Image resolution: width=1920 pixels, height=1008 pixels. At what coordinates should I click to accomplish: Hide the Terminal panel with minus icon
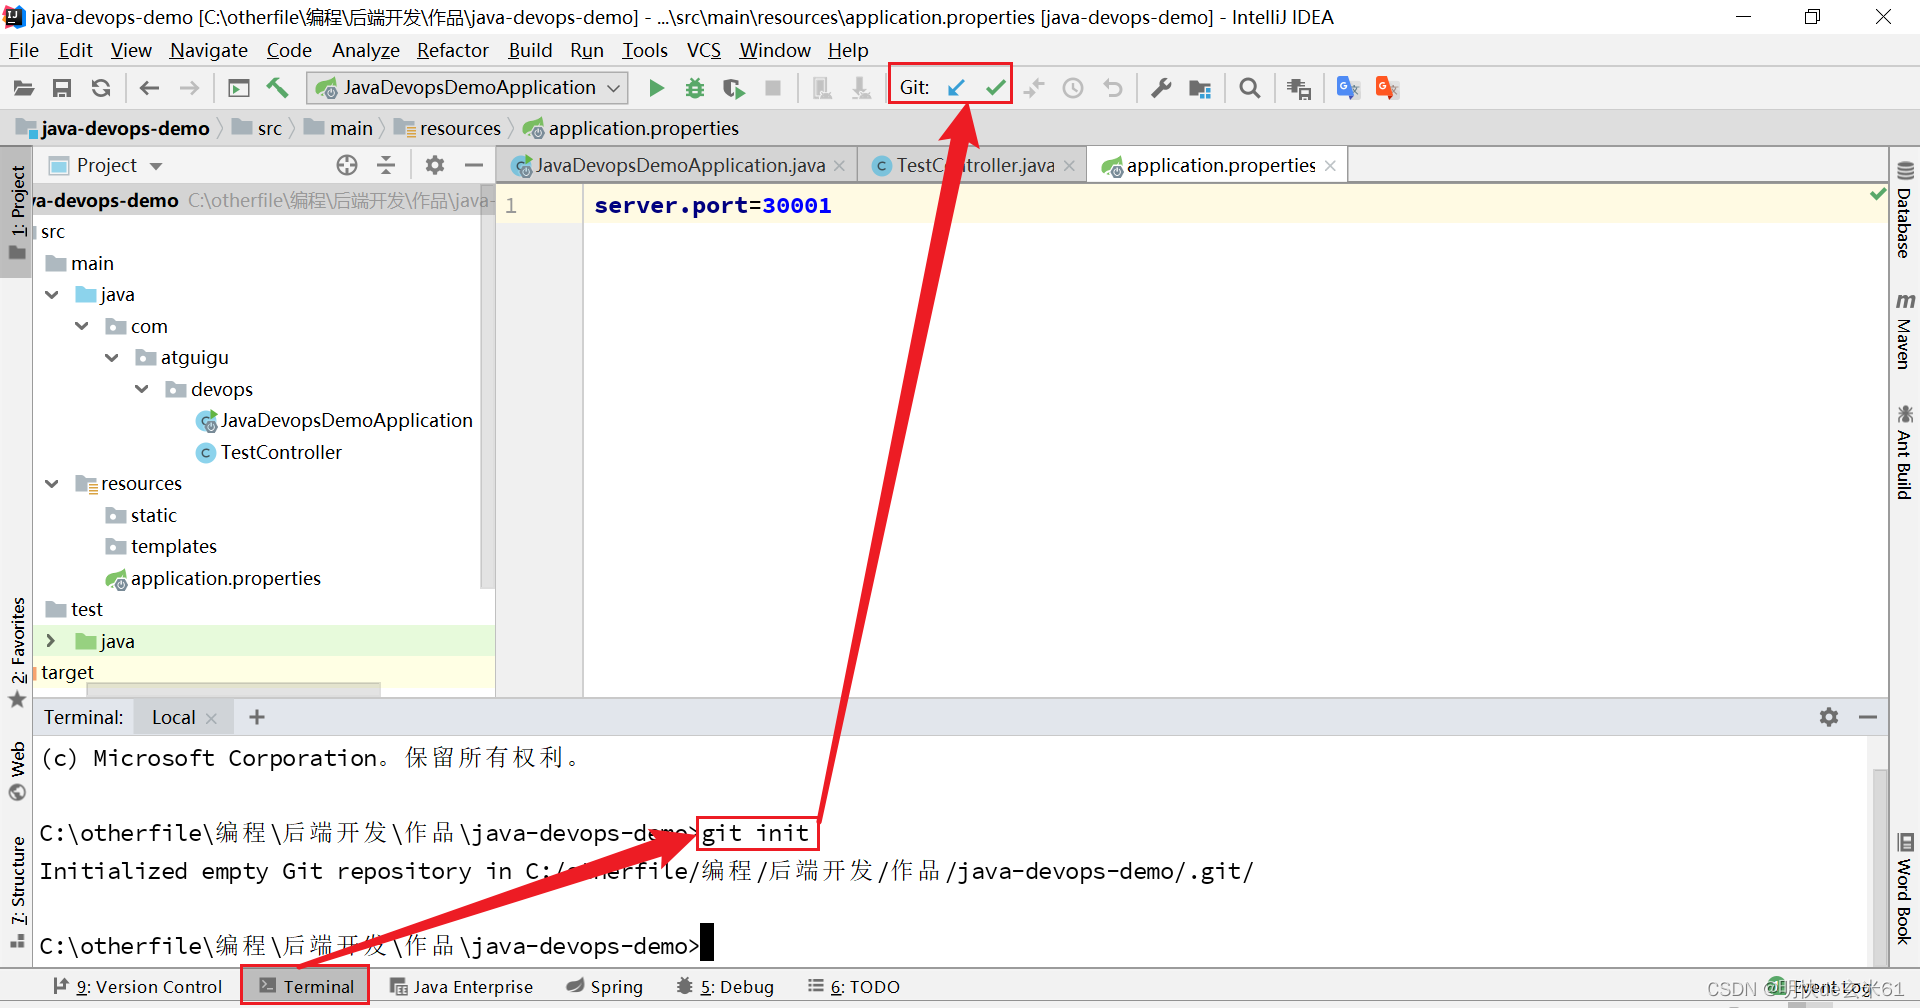click(x=1868, y=717)
